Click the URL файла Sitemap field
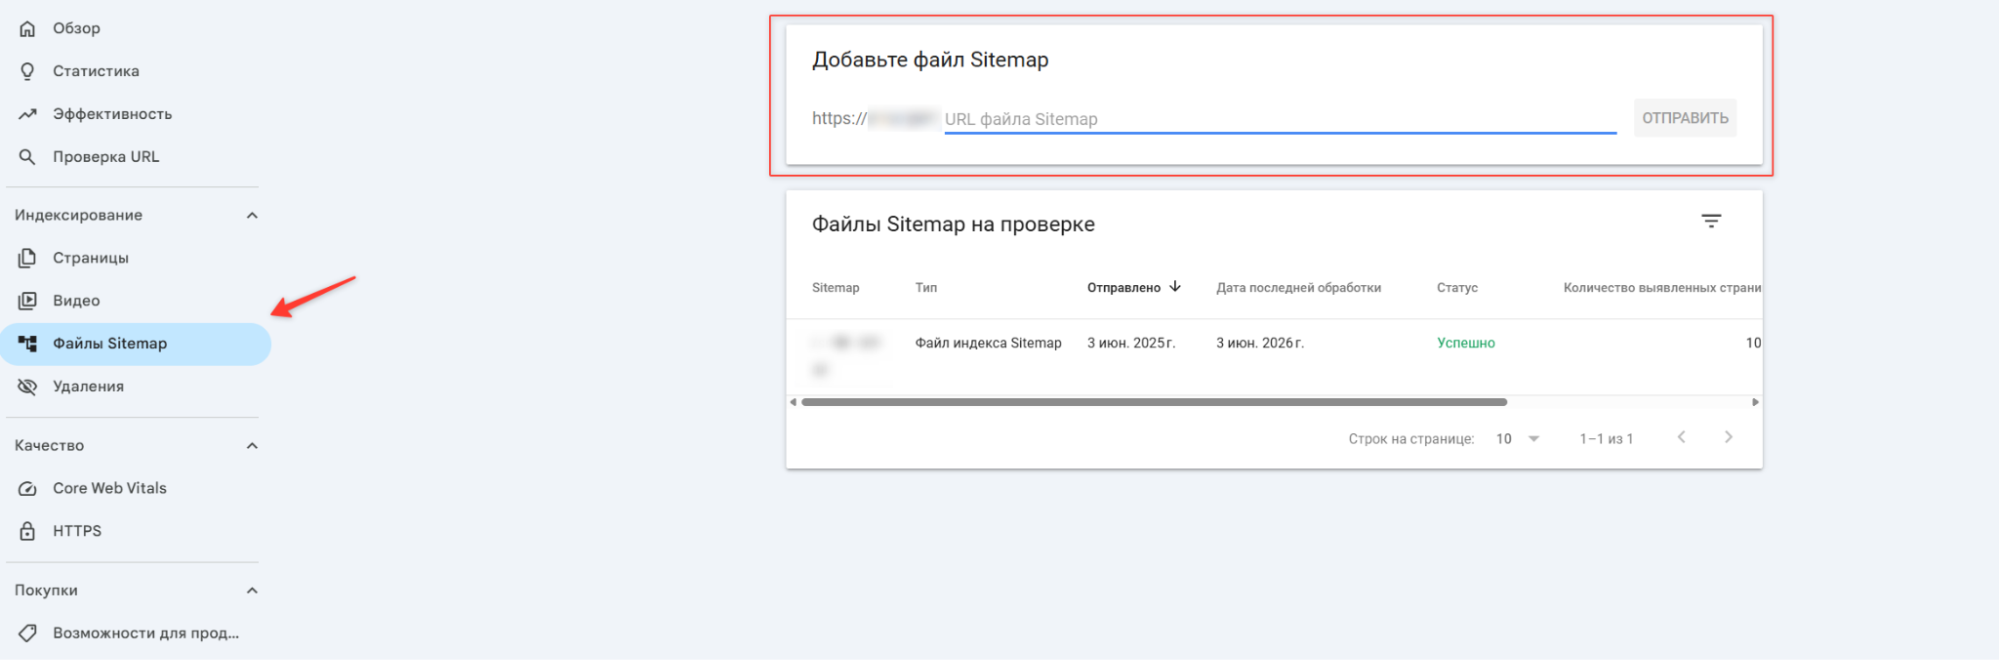The image size is (1999, 660). click(x=1280, y=119)
